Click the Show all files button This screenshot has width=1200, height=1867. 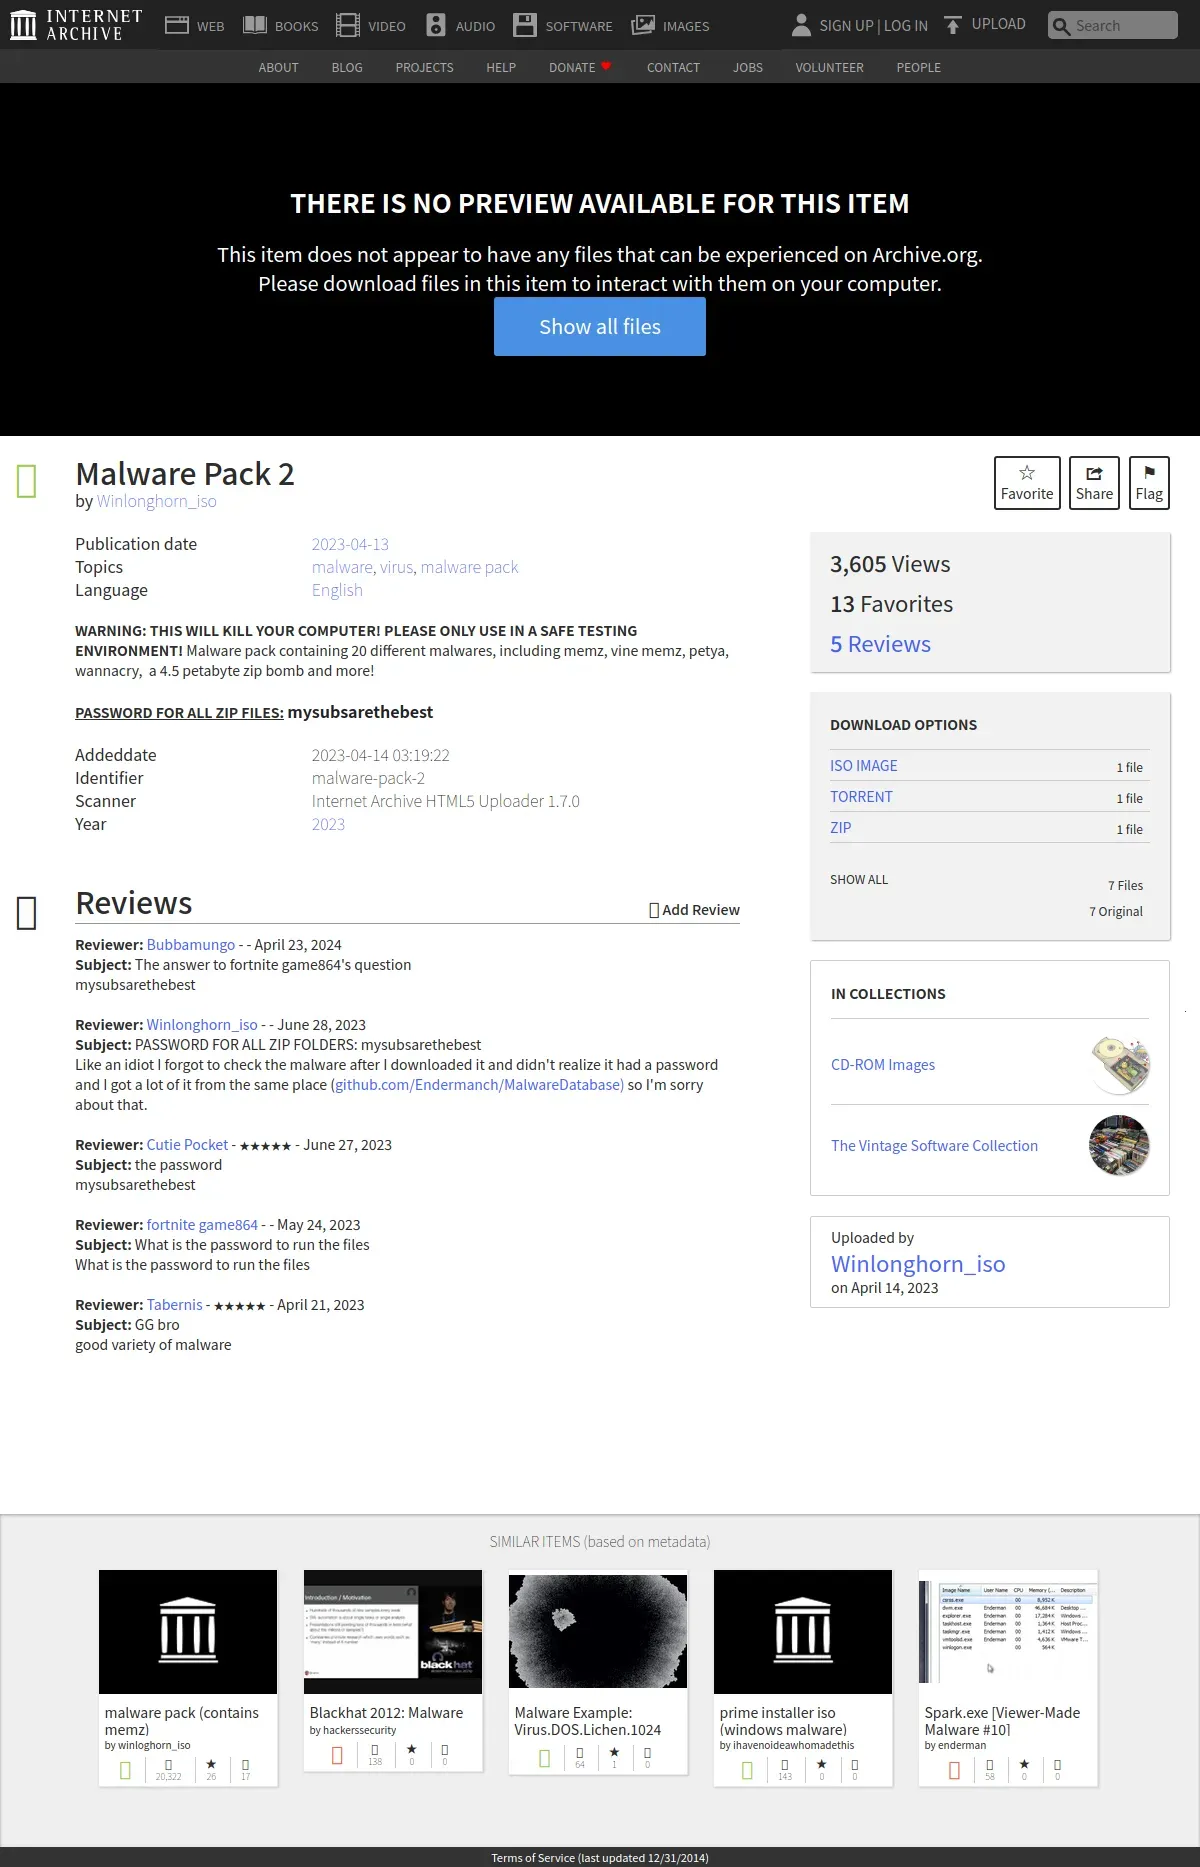coord(600,326)
